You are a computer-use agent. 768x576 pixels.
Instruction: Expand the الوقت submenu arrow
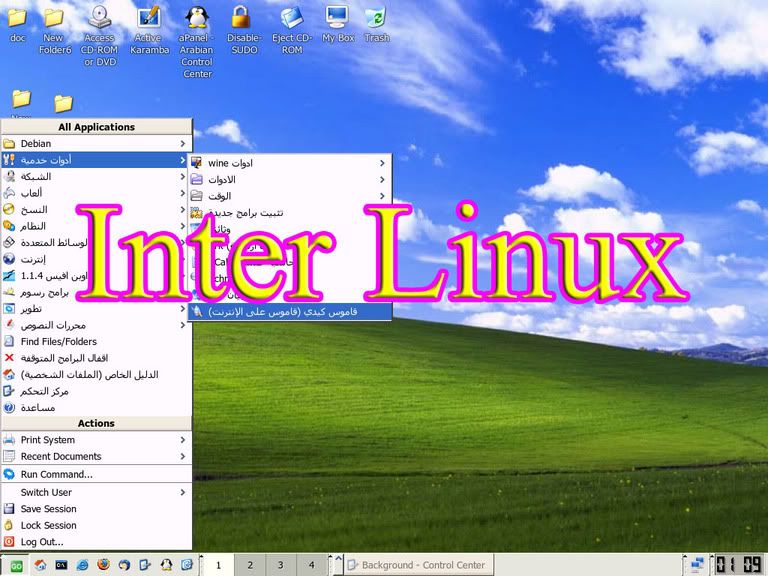pos(382,196)
